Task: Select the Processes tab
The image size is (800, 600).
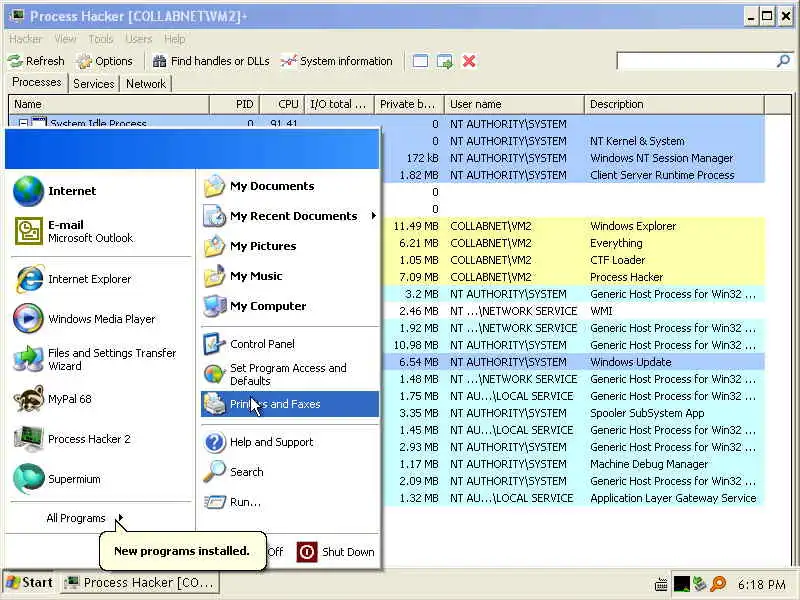Action: (37, 83)
